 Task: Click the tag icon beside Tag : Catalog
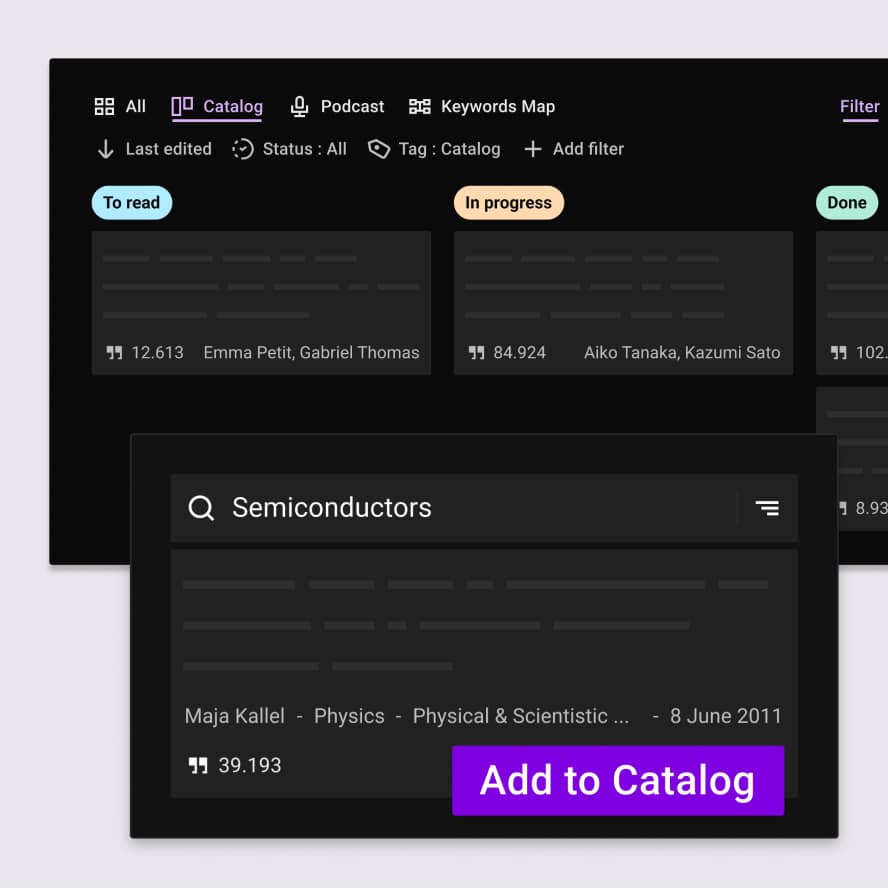coord(378,149)
